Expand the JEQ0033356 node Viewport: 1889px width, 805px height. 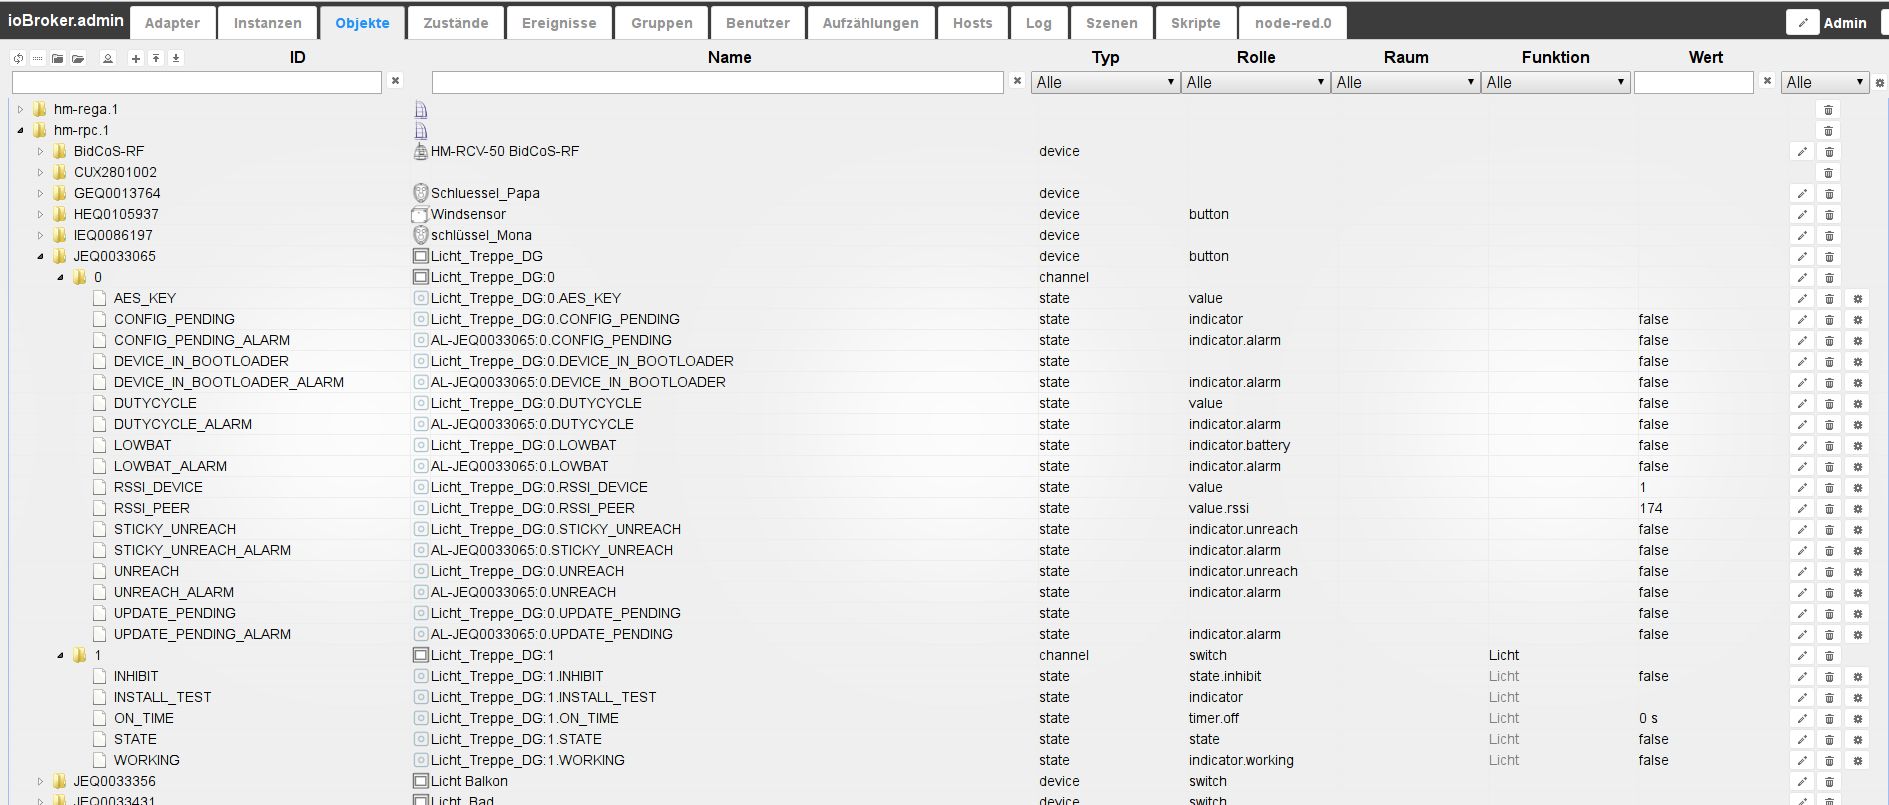[x=40, y=782]
